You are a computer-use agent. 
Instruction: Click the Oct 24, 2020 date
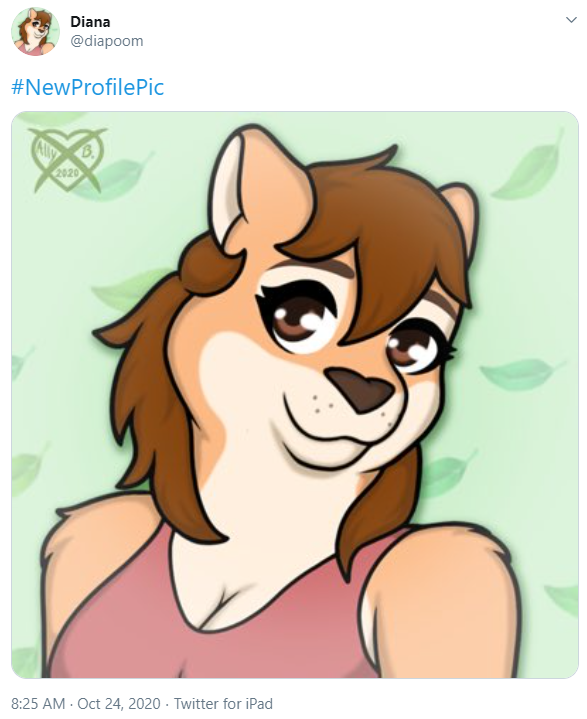tap(119, 703)
